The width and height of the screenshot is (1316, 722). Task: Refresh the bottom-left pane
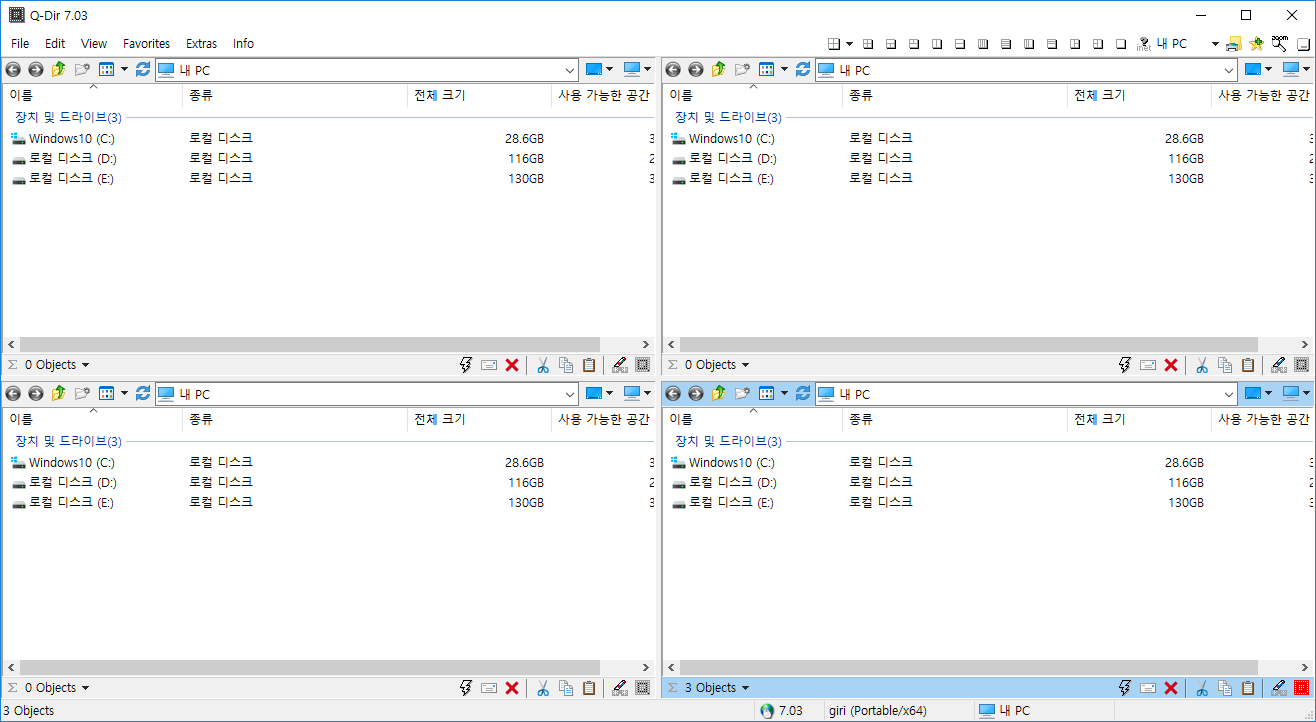tap(143, 394)
